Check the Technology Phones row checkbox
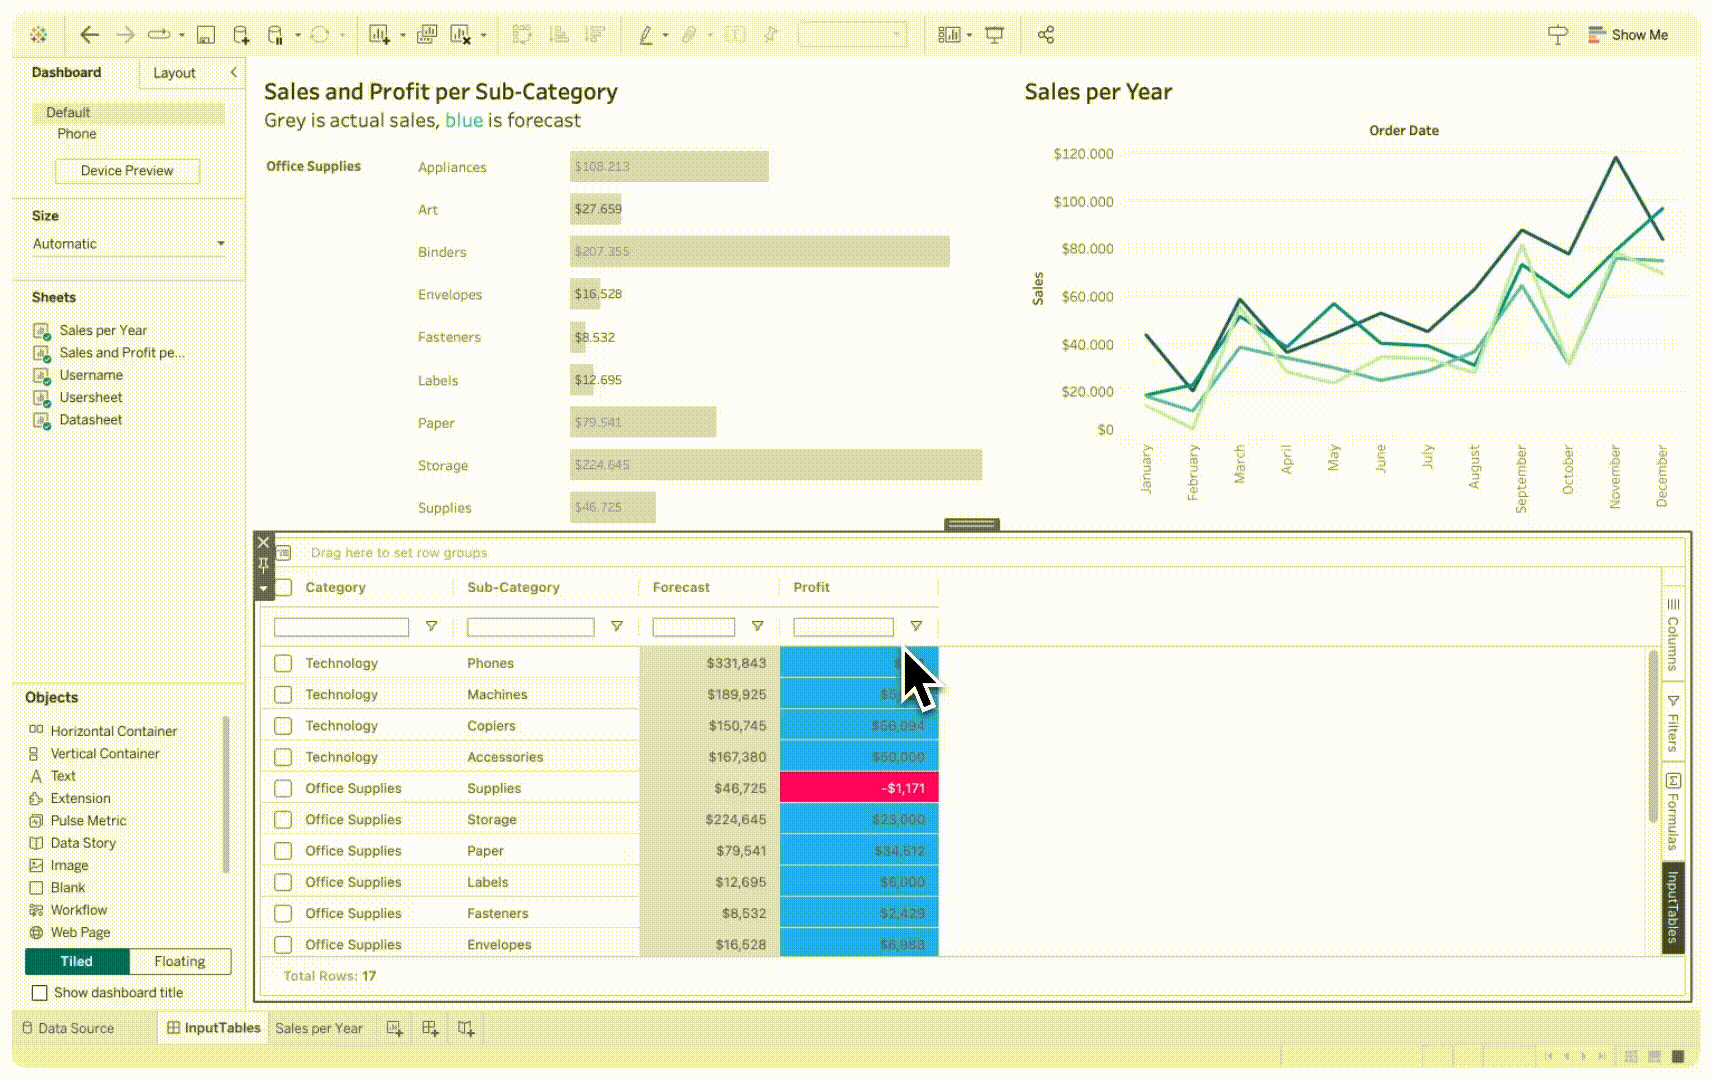This screenshot has height=1080, width=1712. point(283,663)
